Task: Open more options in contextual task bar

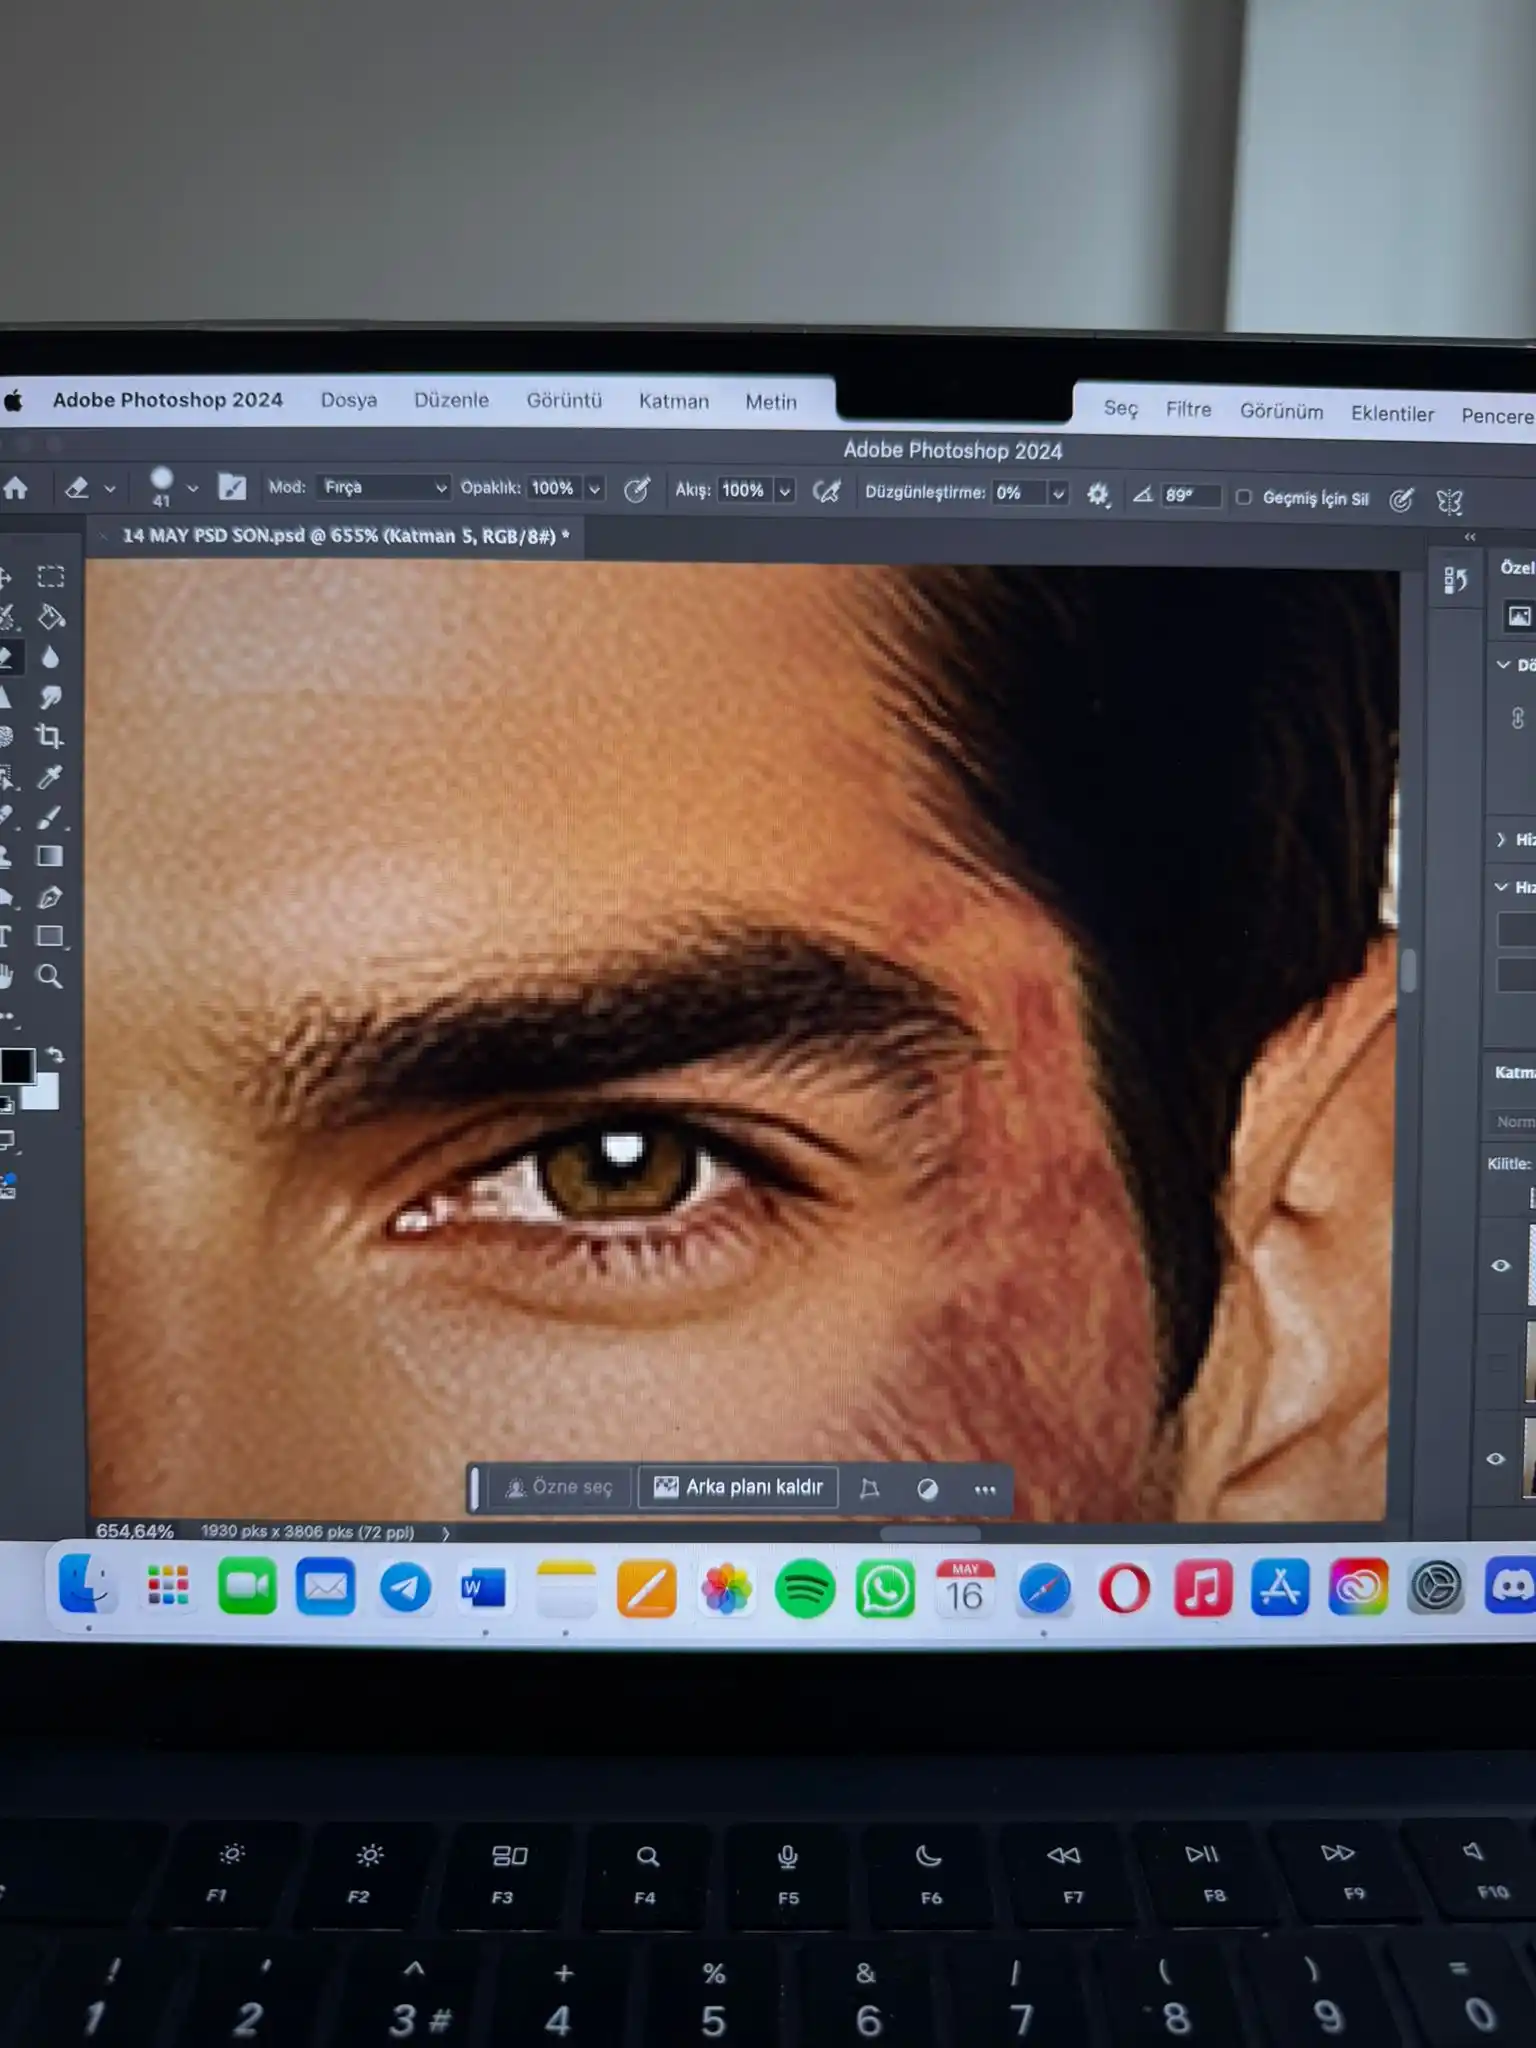Action: click(985, 1490)
